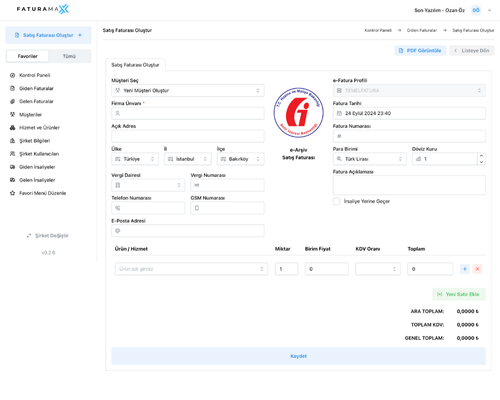
Task: Open the Para Birimi dropdown showing Türk Lirası
Action: click(370, 159)
